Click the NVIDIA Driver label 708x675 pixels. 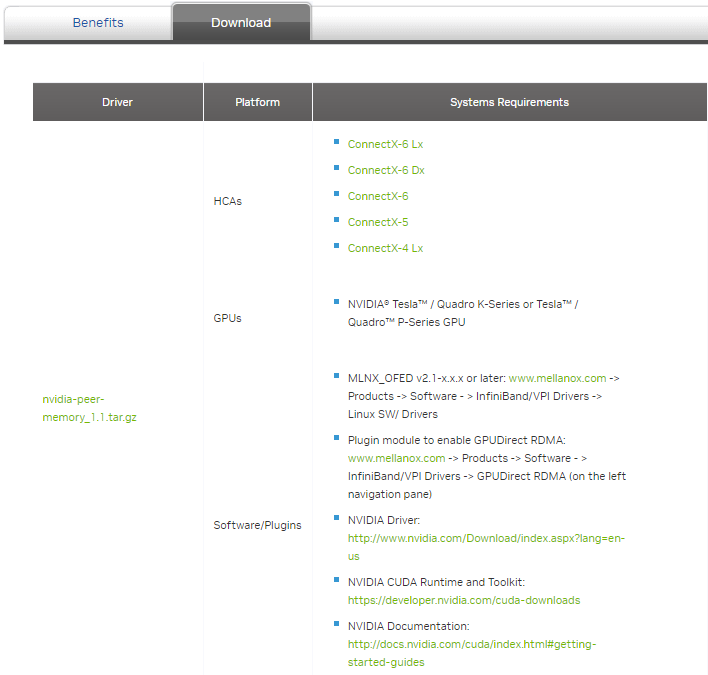[x=384, y=520]
